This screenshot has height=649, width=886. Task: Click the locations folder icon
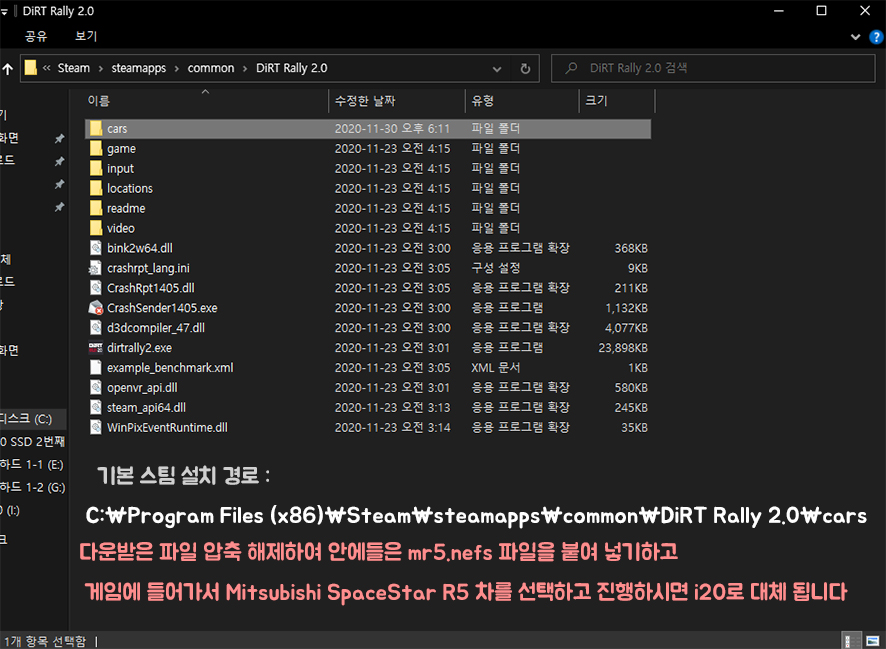coord(96,188)
